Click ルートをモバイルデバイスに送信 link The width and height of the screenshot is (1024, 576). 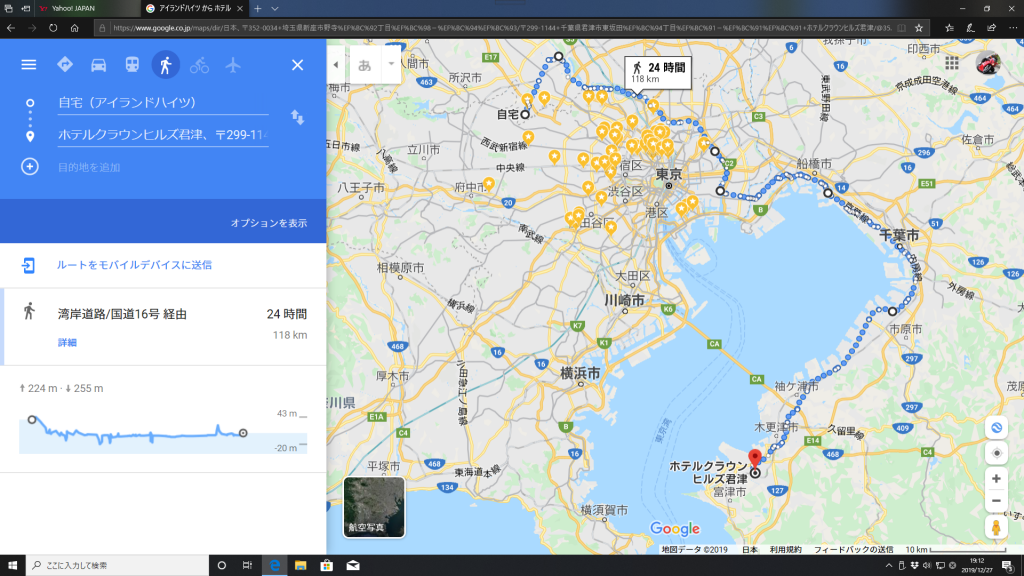[134, 265]
